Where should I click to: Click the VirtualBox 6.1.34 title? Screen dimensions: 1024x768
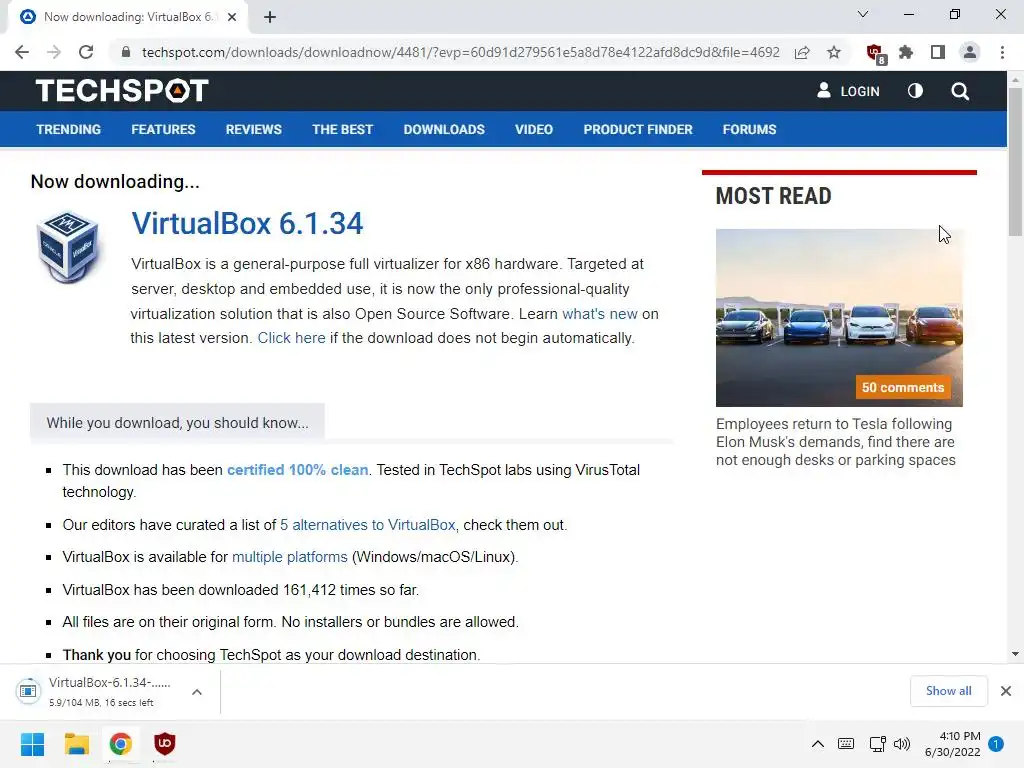(247, 223)
